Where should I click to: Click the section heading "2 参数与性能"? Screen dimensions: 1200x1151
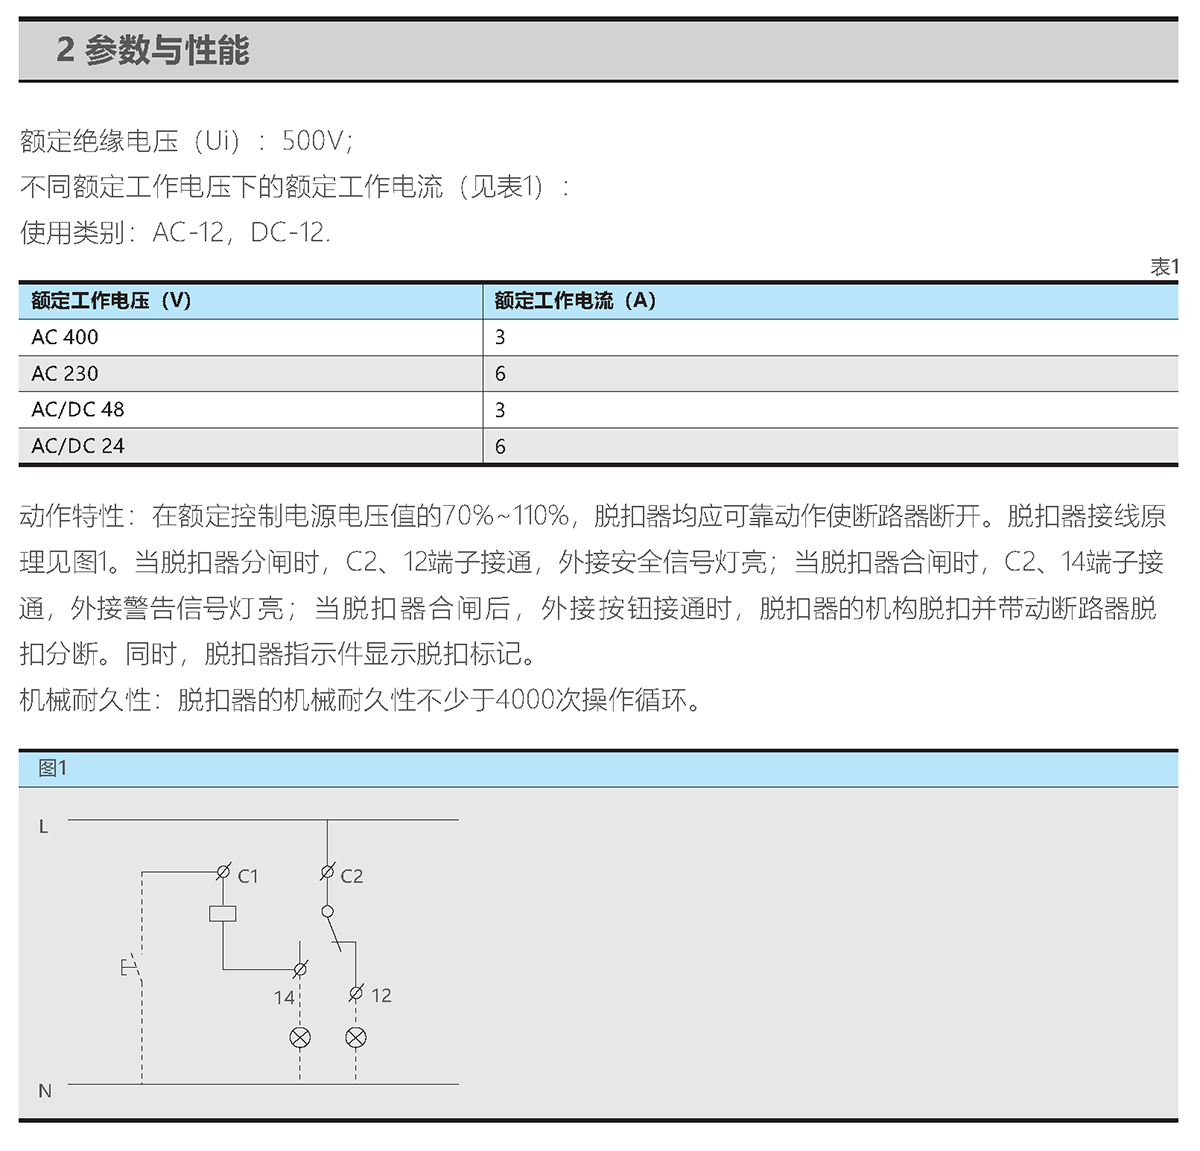tap(152, 50)
